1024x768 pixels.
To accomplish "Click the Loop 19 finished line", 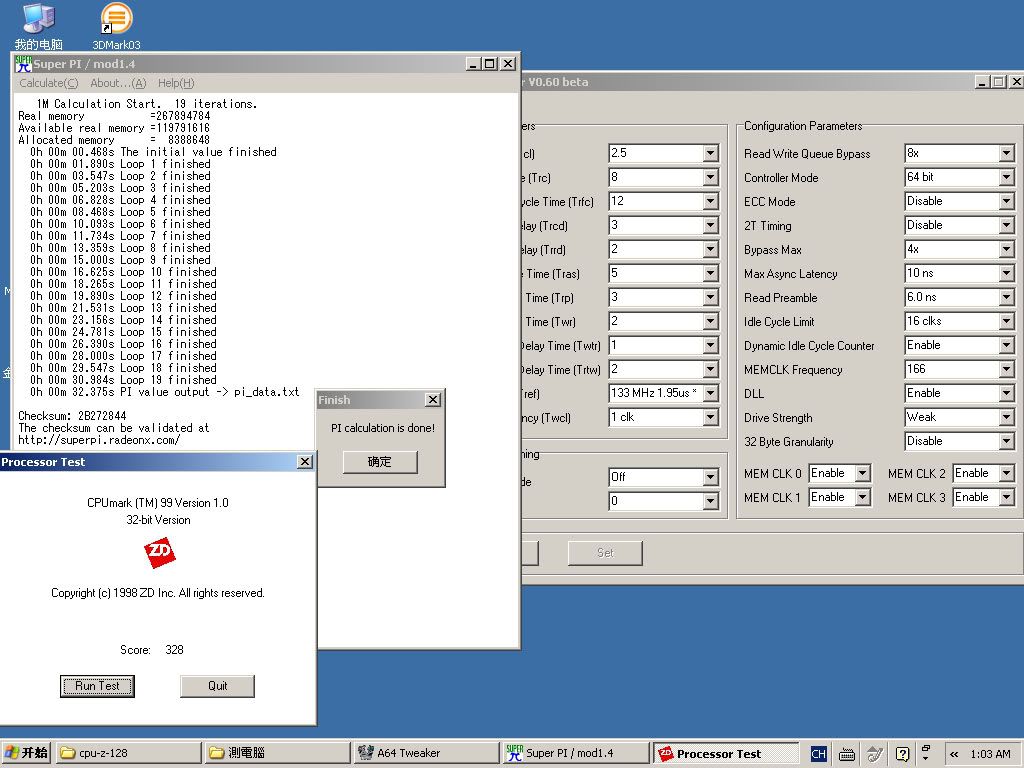I will 123,380.
